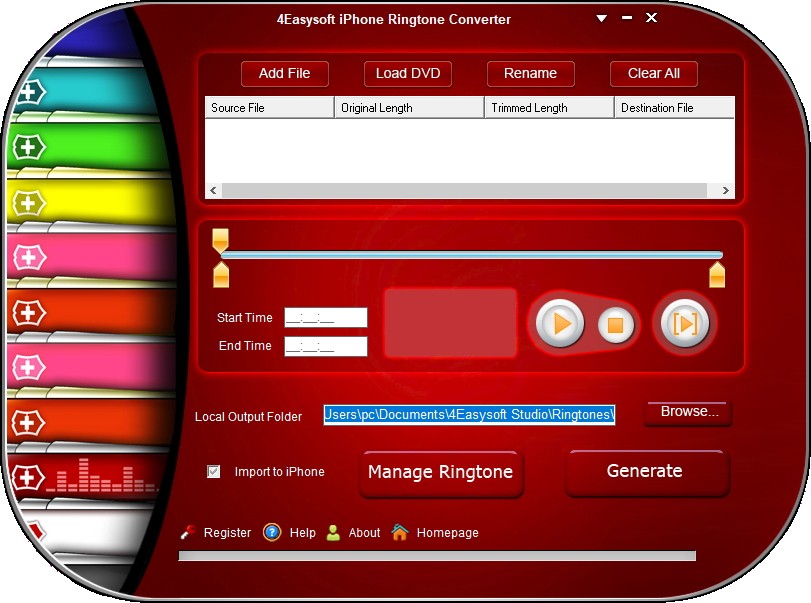Click the file list right scroll arrow
Viewport: 811px width, 603px height.
[x=726, y=190]
